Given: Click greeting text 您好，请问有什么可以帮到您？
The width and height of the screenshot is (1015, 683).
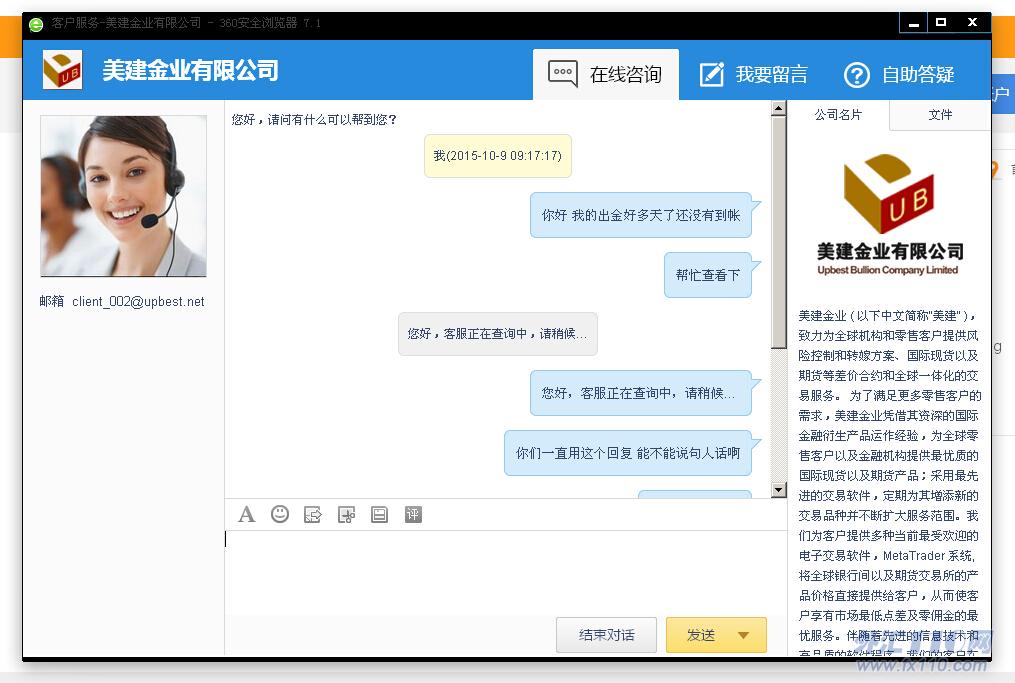Looking at the screenshot, I should pos(314,120).
